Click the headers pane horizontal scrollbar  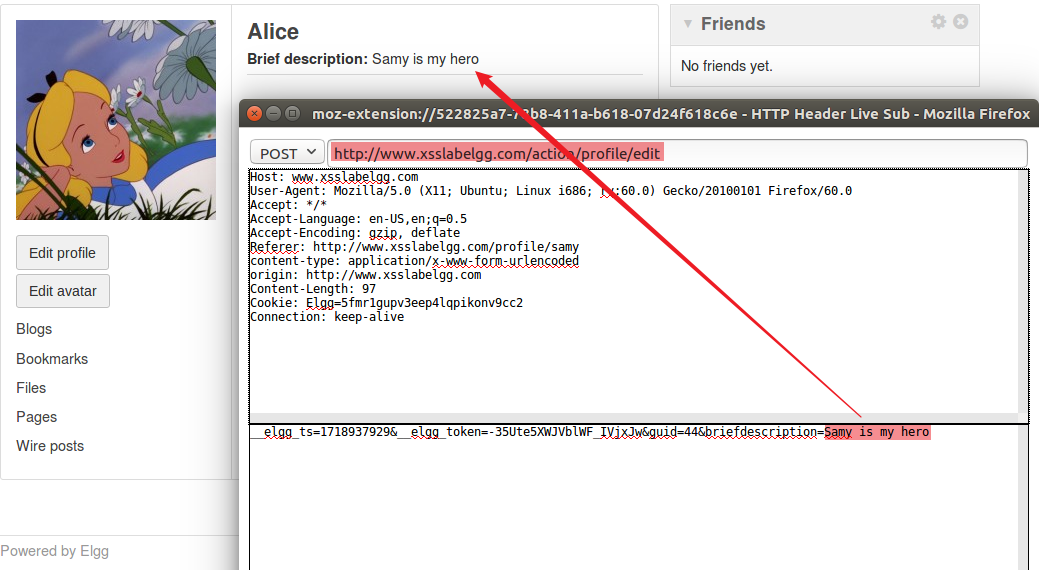(634, 418)
